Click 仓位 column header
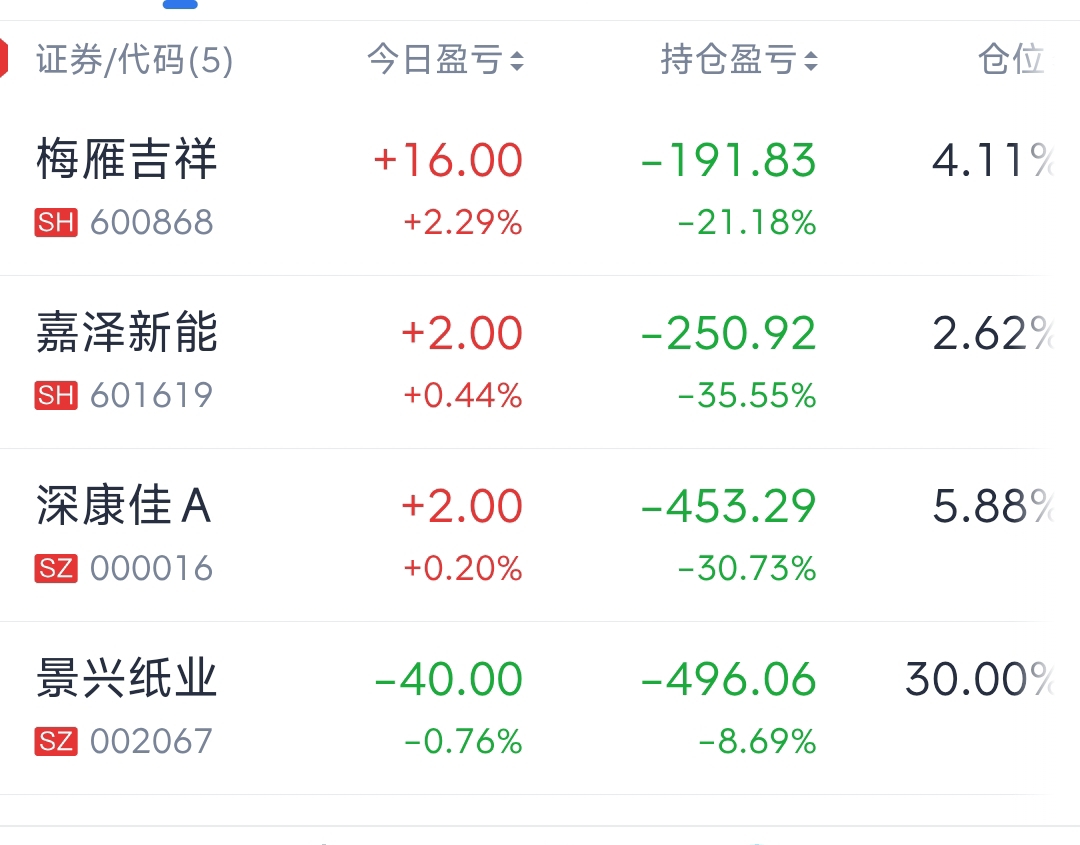 1010,60
